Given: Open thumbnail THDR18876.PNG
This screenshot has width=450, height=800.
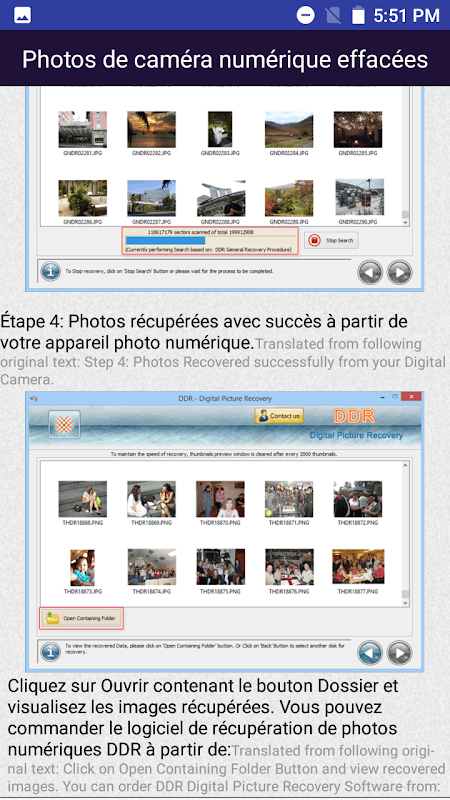Looking at the screenshot, I should click(289, 567).
